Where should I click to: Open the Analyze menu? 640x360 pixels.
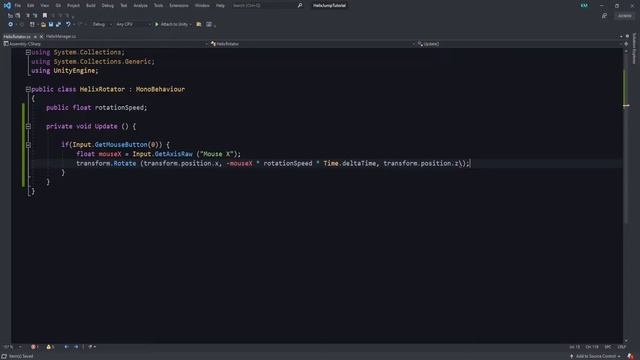coord(140,6)
